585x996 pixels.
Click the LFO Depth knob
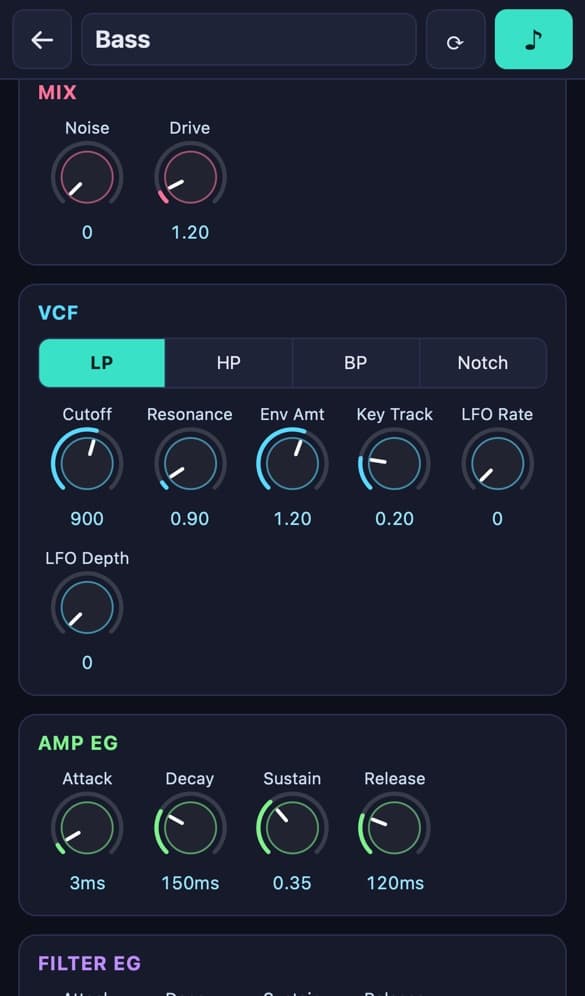pos(87,607)
